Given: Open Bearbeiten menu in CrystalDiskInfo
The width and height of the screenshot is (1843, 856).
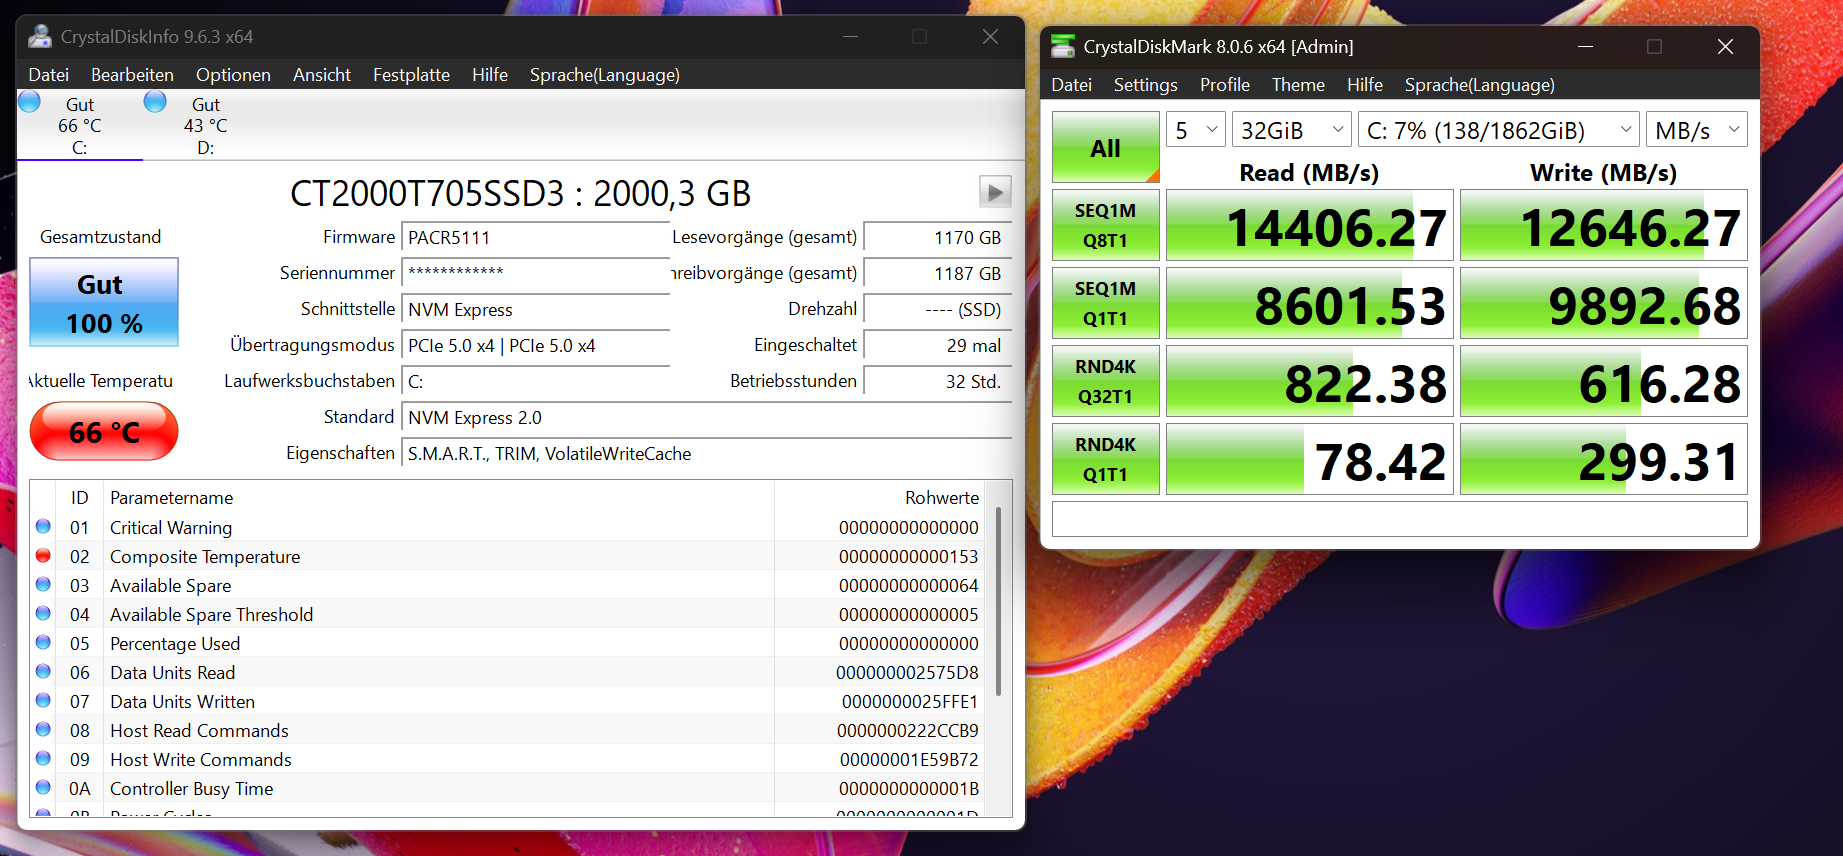Looking at the screenshot, I should tap(132, 75).
